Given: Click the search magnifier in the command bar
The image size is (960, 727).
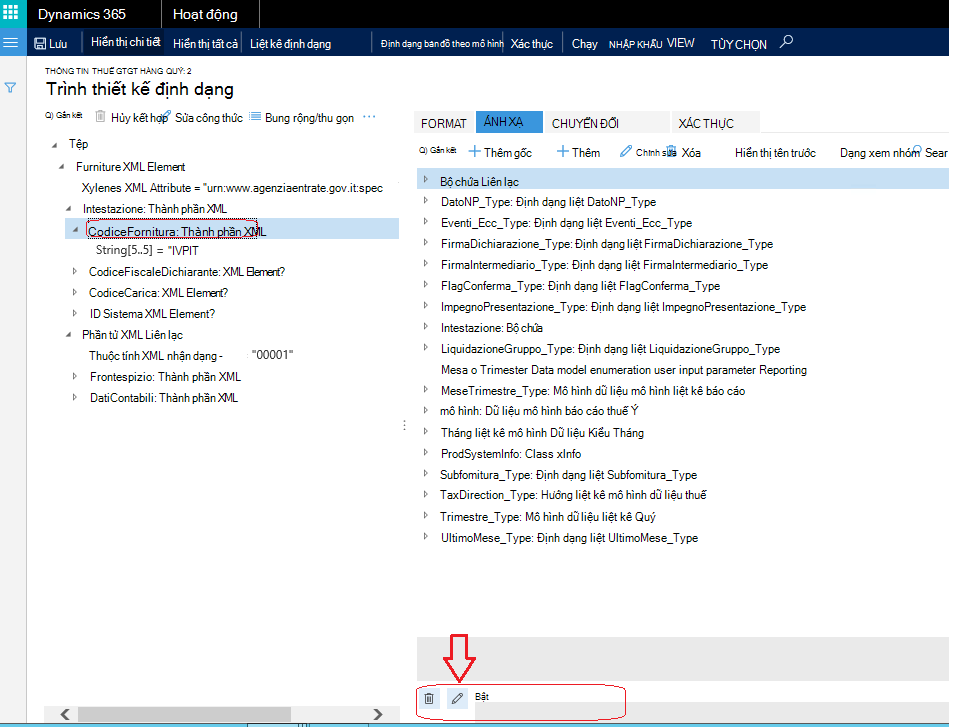Looking at the screenshot, I should (786, 42).
